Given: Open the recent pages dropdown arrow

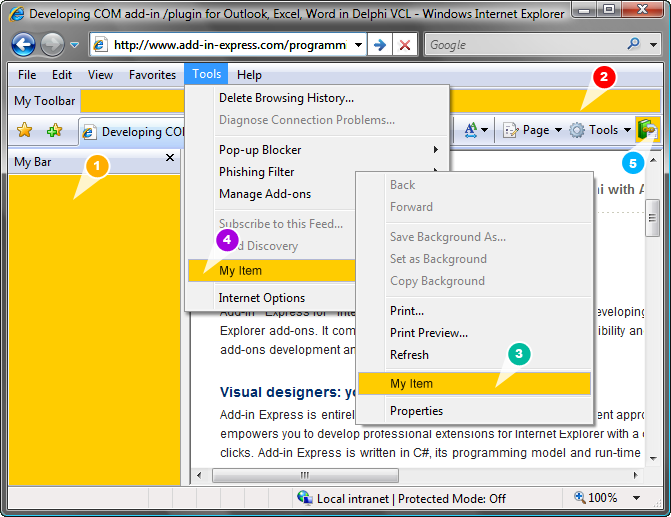Looking at the screenshot, I should 75,46.
